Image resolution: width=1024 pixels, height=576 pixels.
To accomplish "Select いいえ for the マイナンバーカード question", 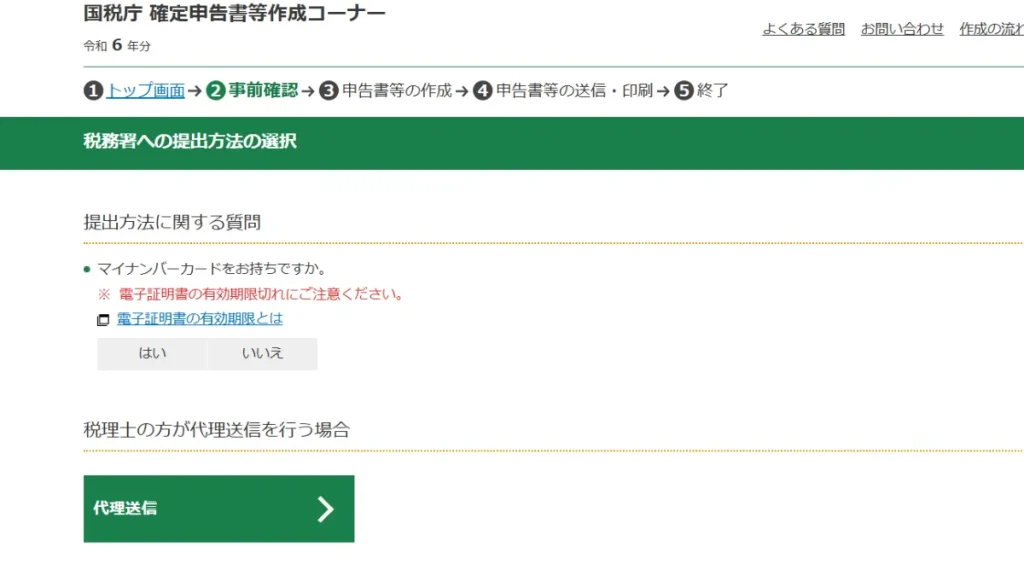I will point(262,354).
